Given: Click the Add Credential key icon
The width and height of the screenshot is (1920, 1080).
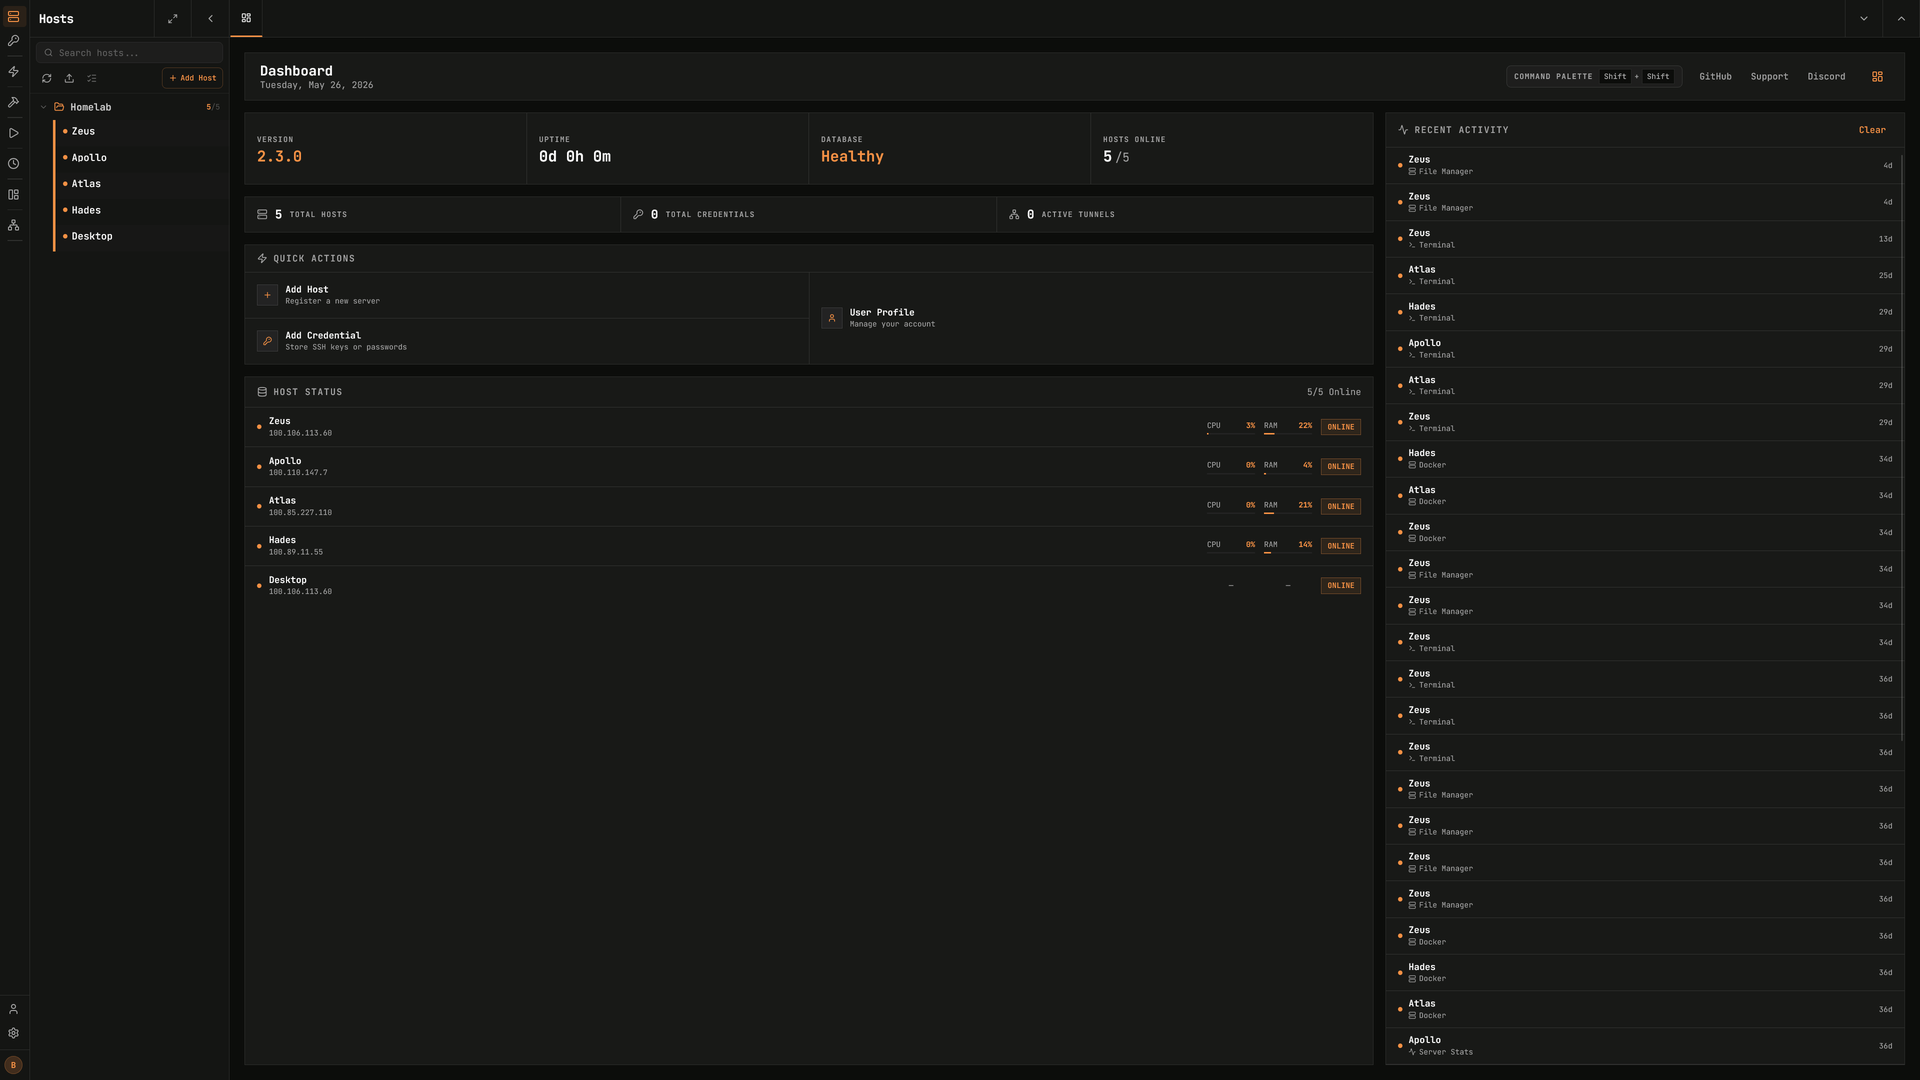Looking at the screenshot, I should [267, 341].
